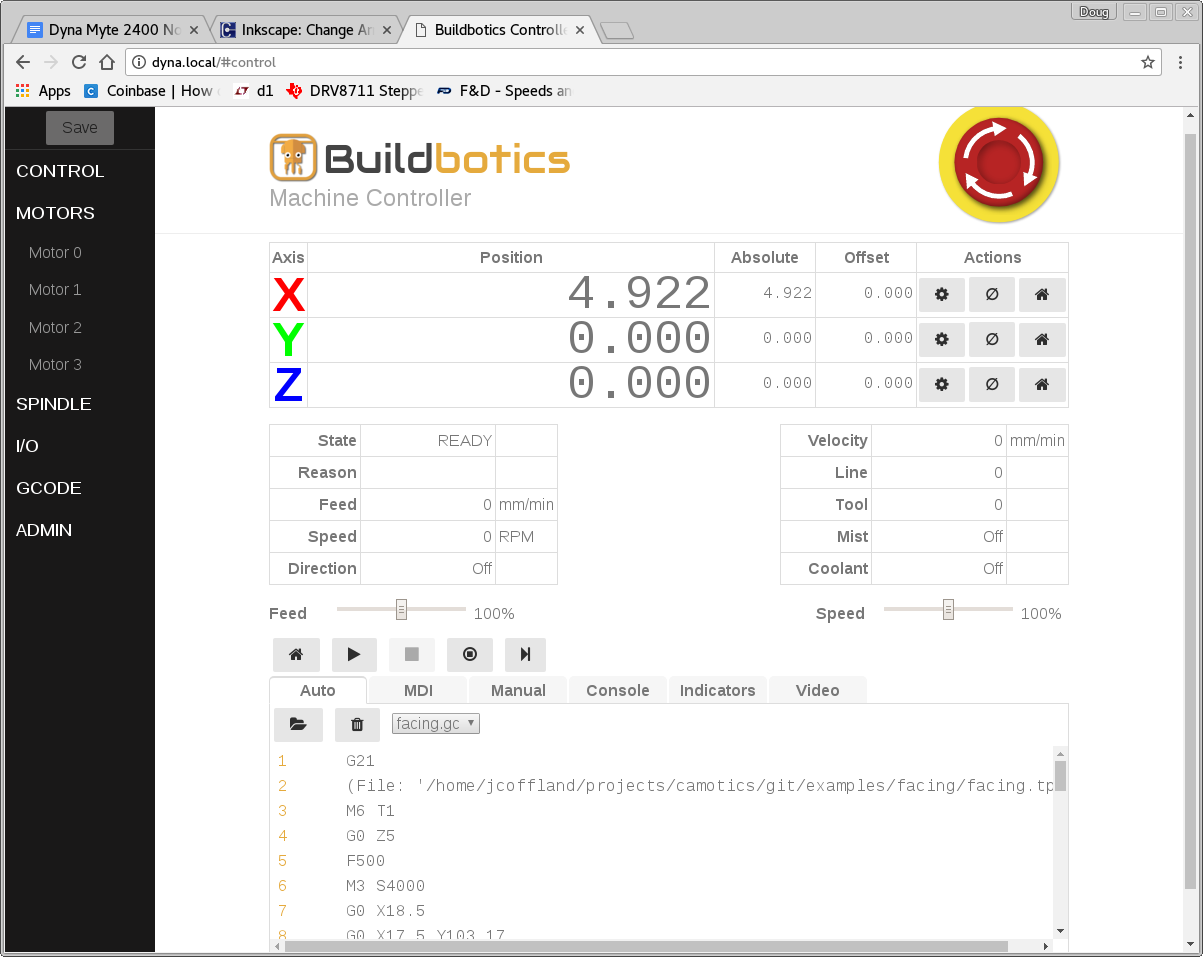Select the Console tab

(x=617, y=690)
